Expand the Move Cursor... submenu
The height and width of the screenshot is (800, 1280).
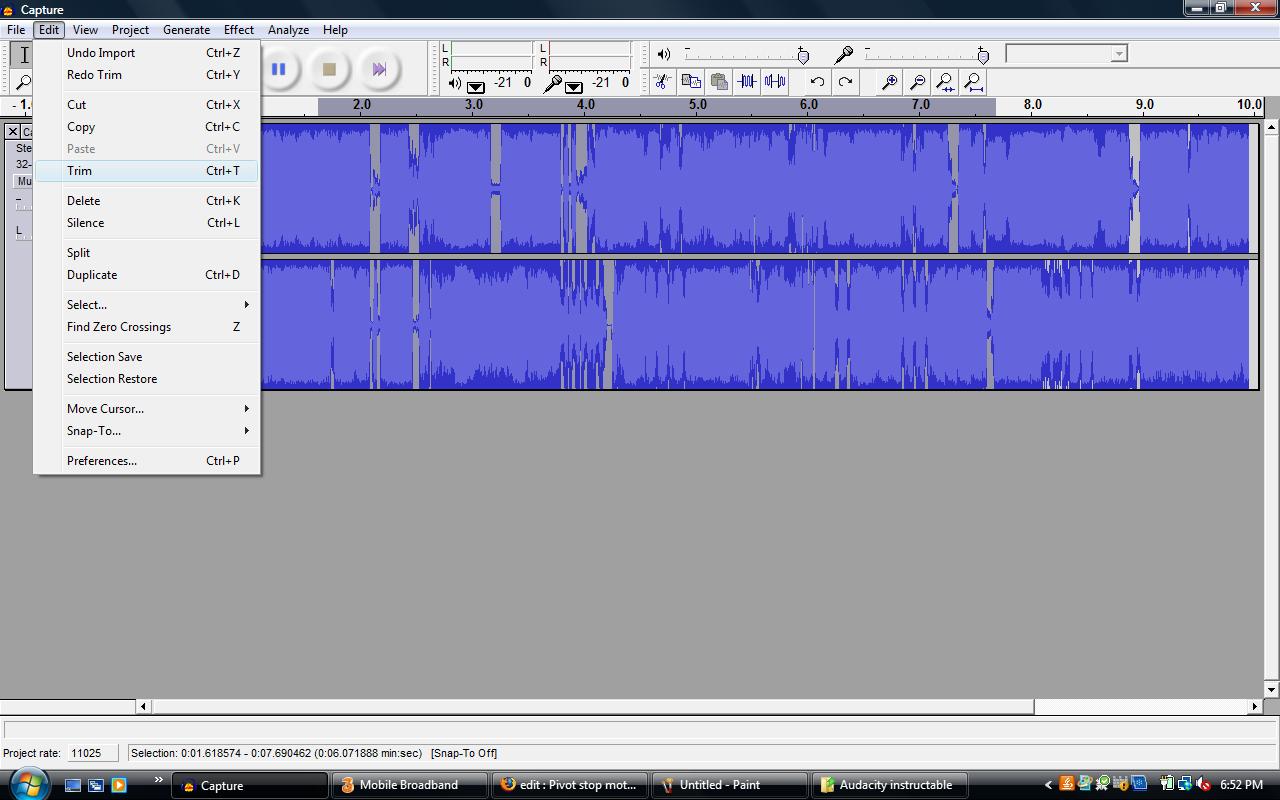tap(147, 409)
